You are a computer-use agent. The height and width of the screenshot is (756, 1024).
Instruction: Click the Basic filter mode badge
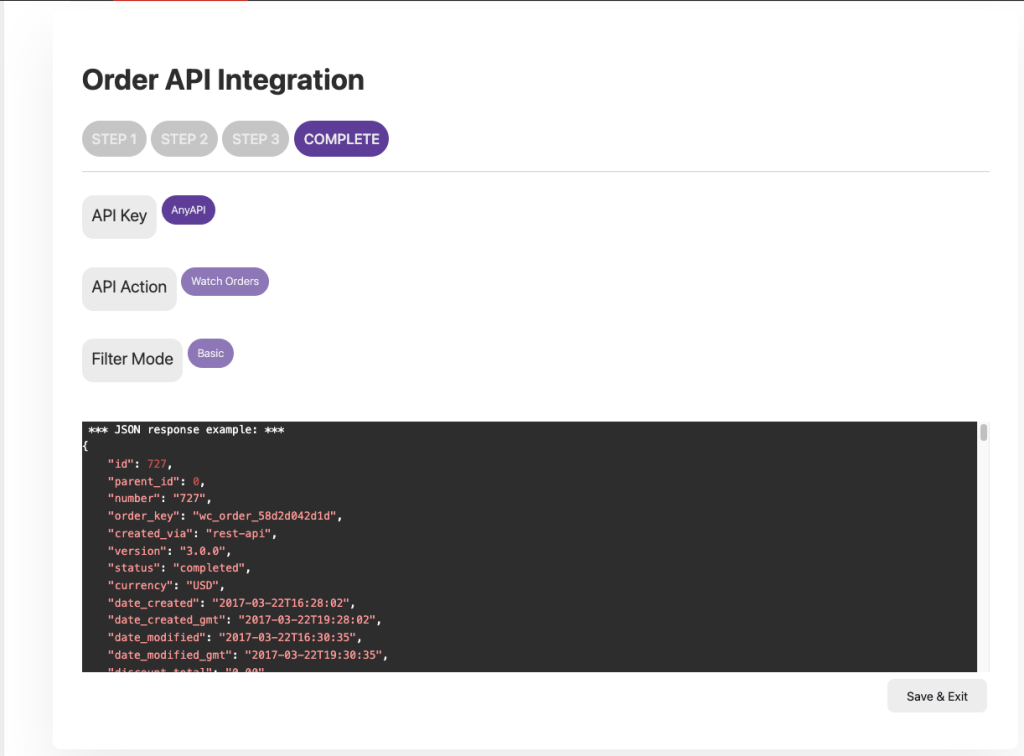pyautogui.click(x=210, y=353)
